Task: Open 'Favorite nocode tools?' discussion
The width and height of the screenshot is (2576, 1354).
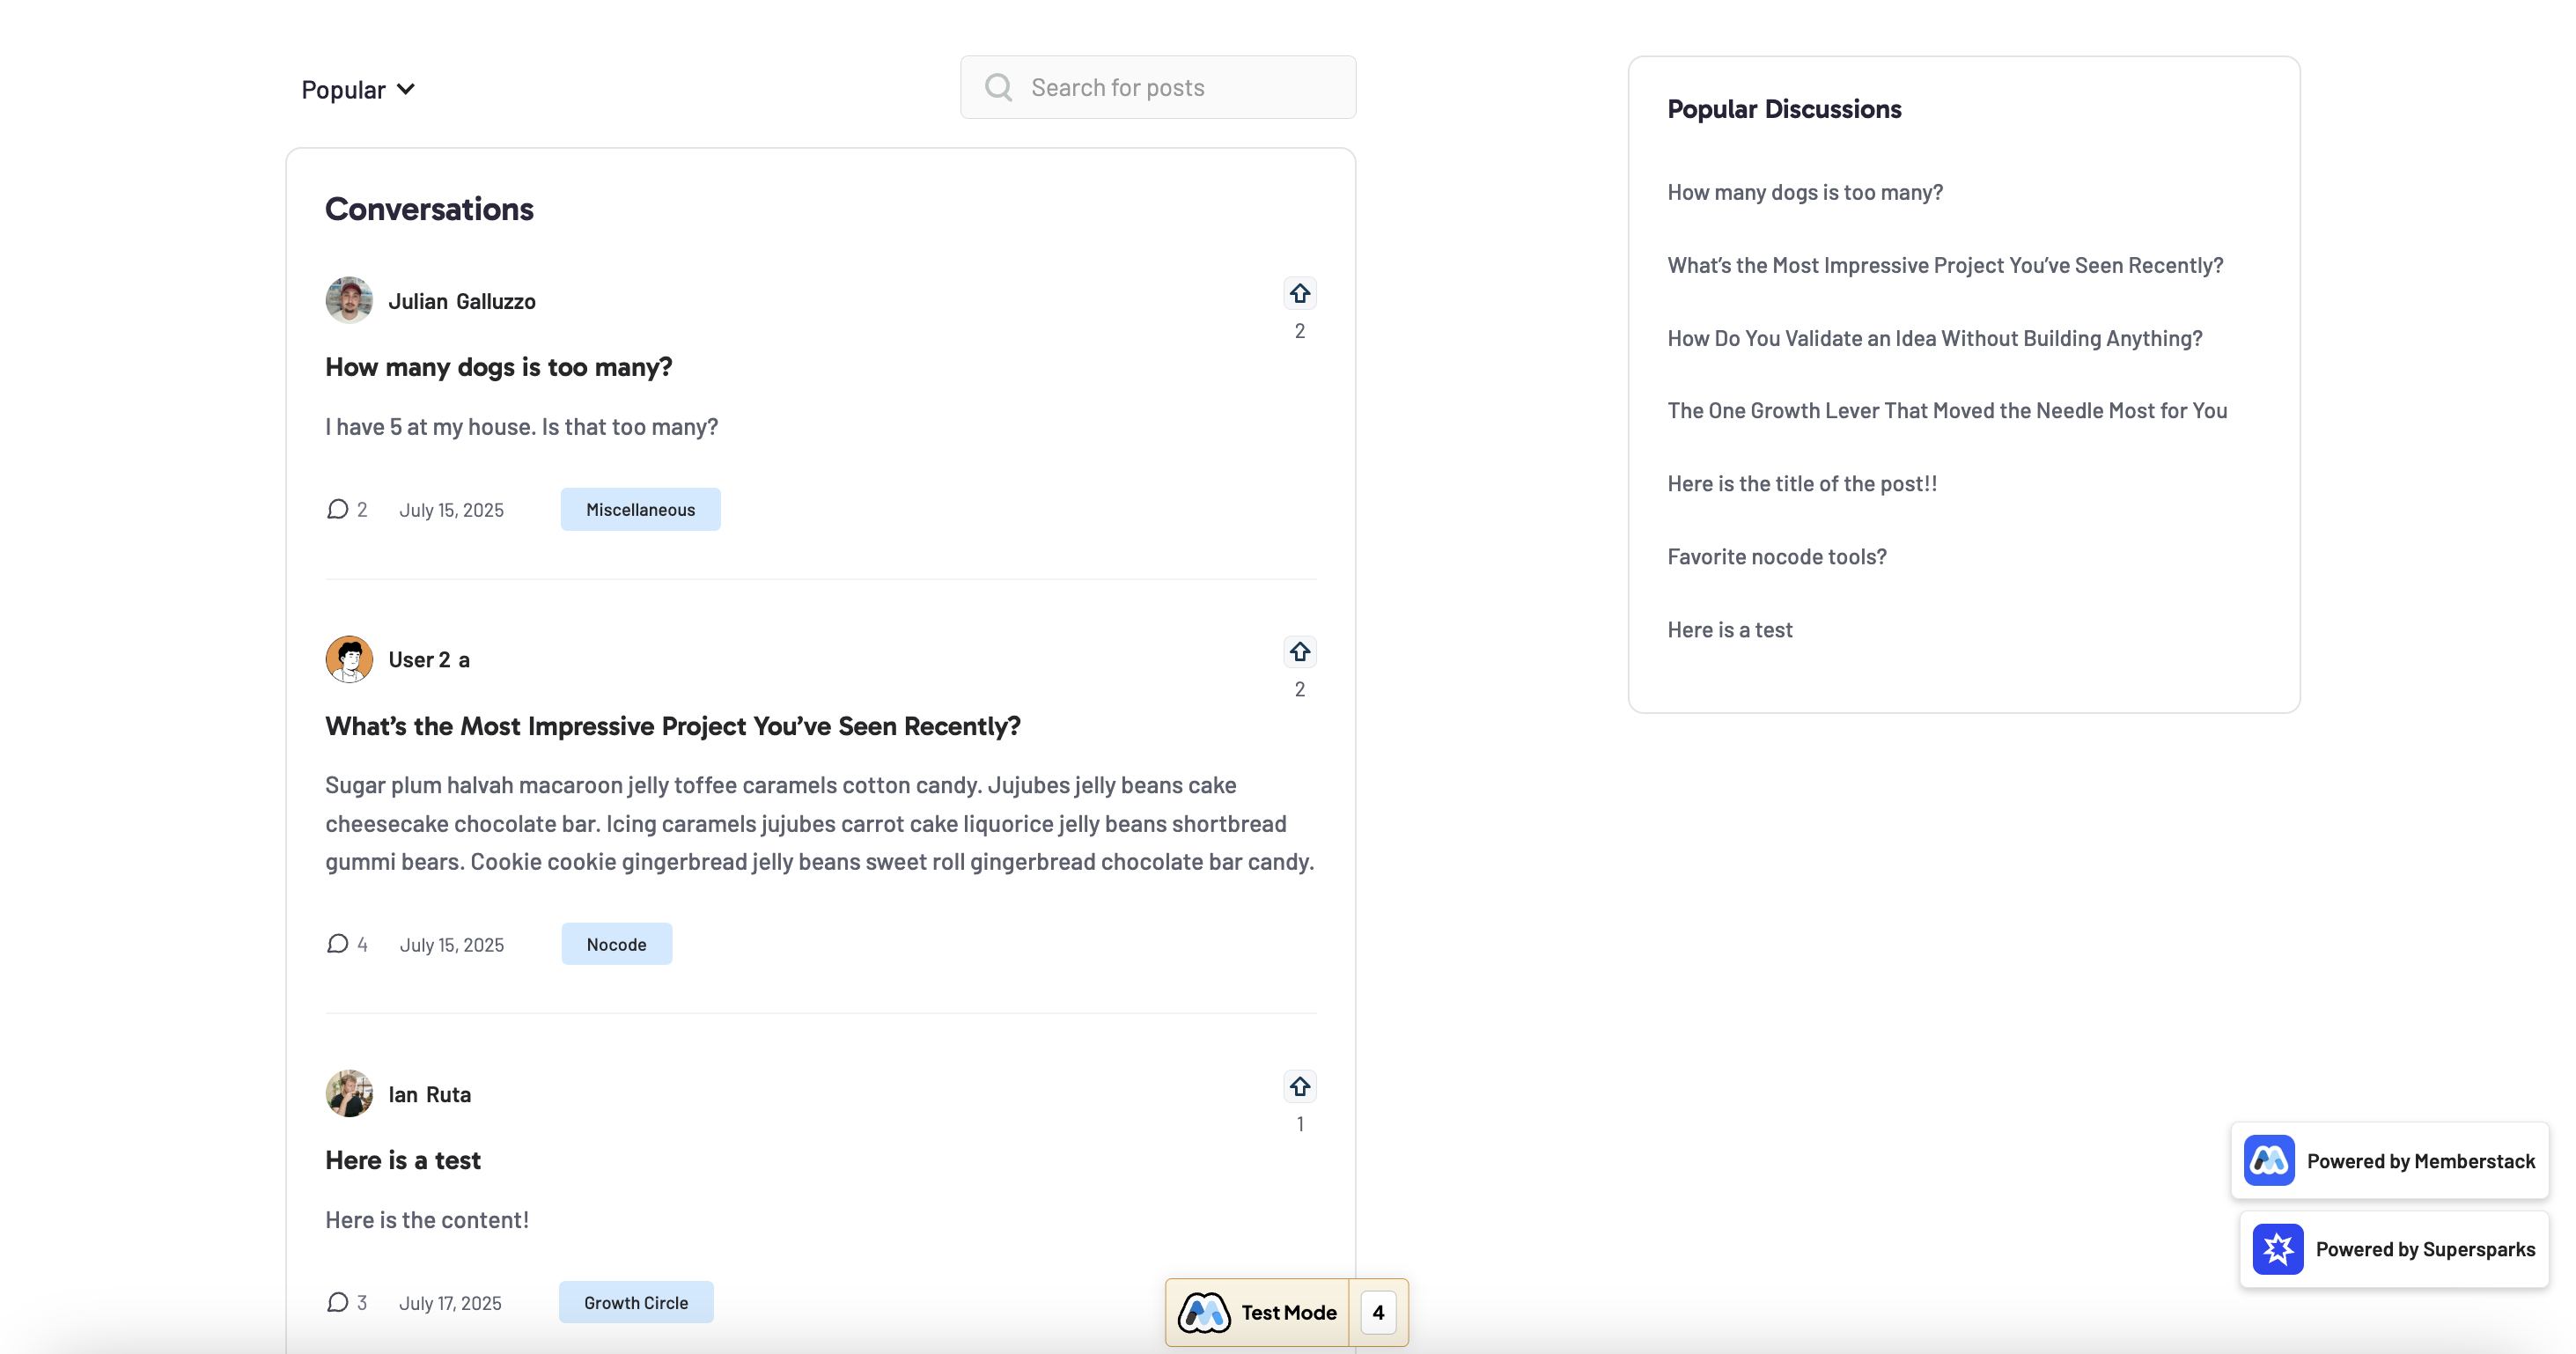Action: (1776, 556)
